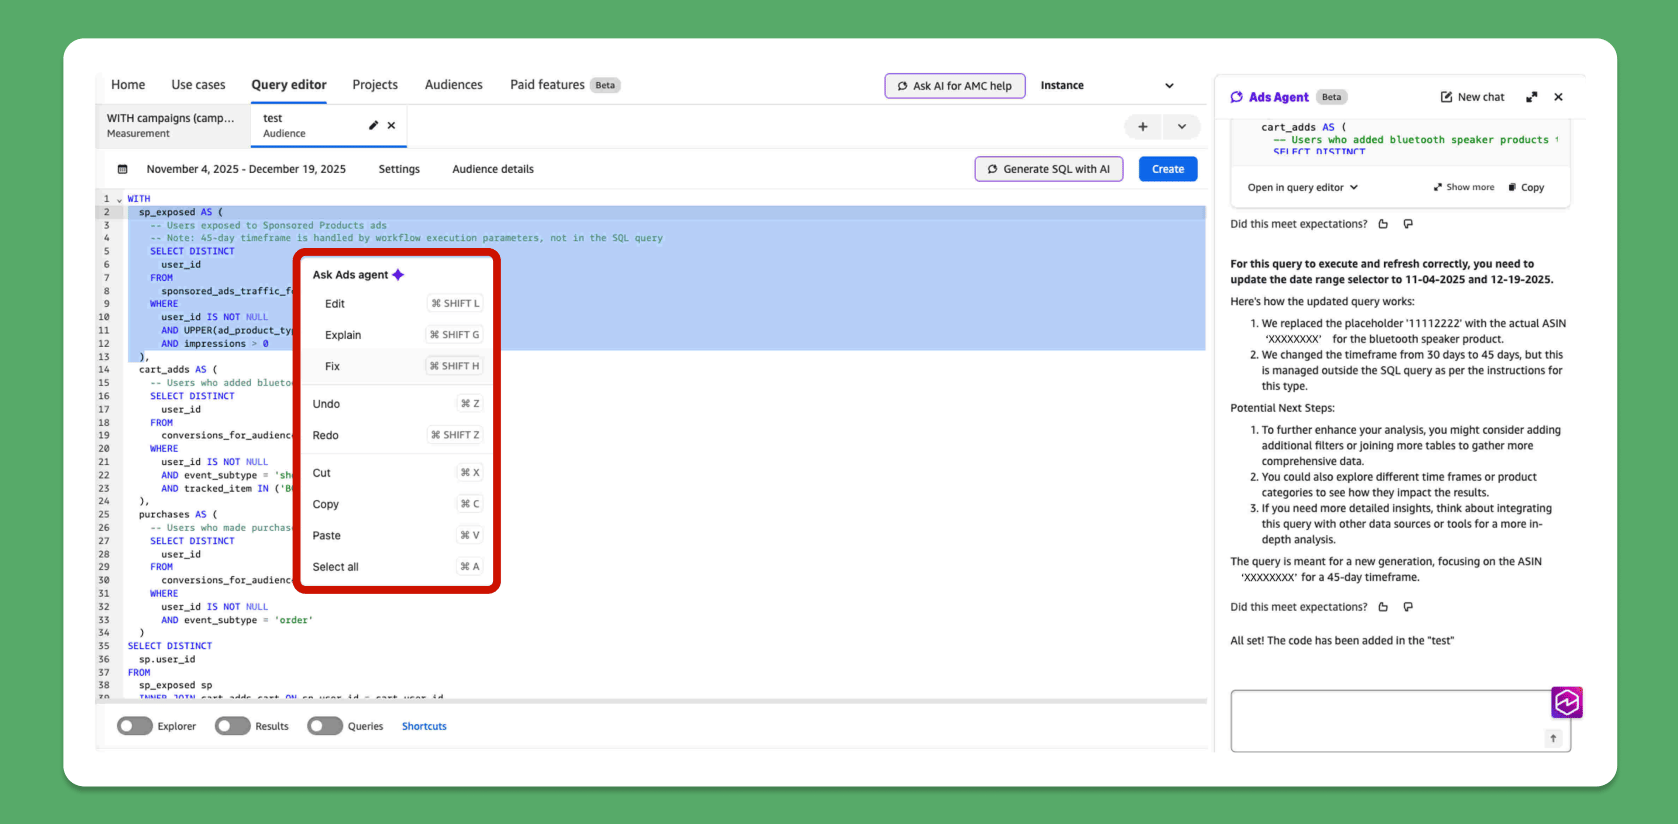Click the 'All set!' message in chat

[x=1342, y=641]
